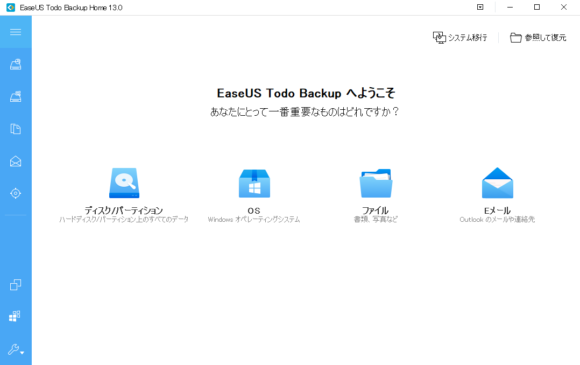Open smart backup target icon
The width and height of the screenshot is (580, 365).
(16, 193)
